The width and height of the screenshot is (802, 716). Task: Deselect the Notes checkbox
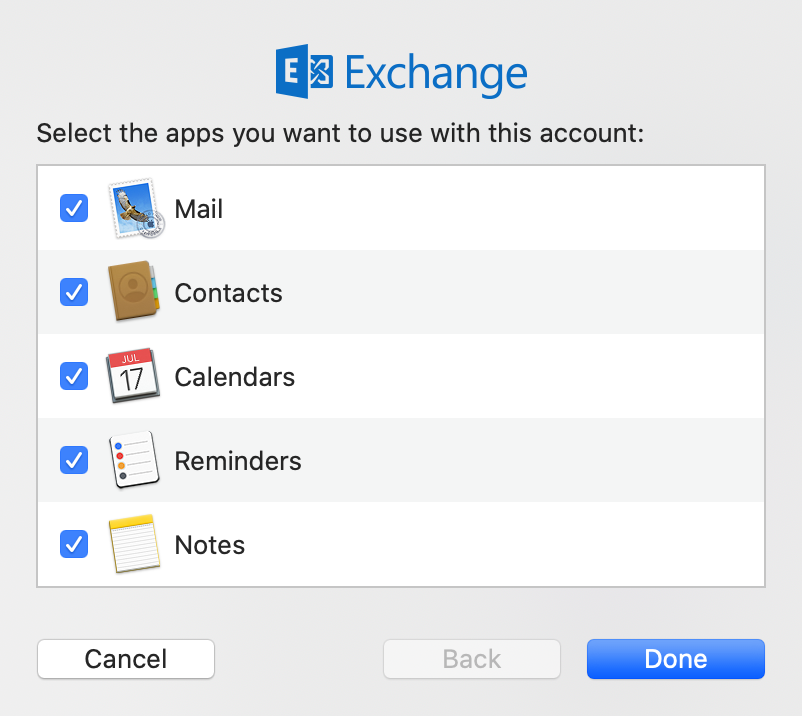[x=74, y=544]
